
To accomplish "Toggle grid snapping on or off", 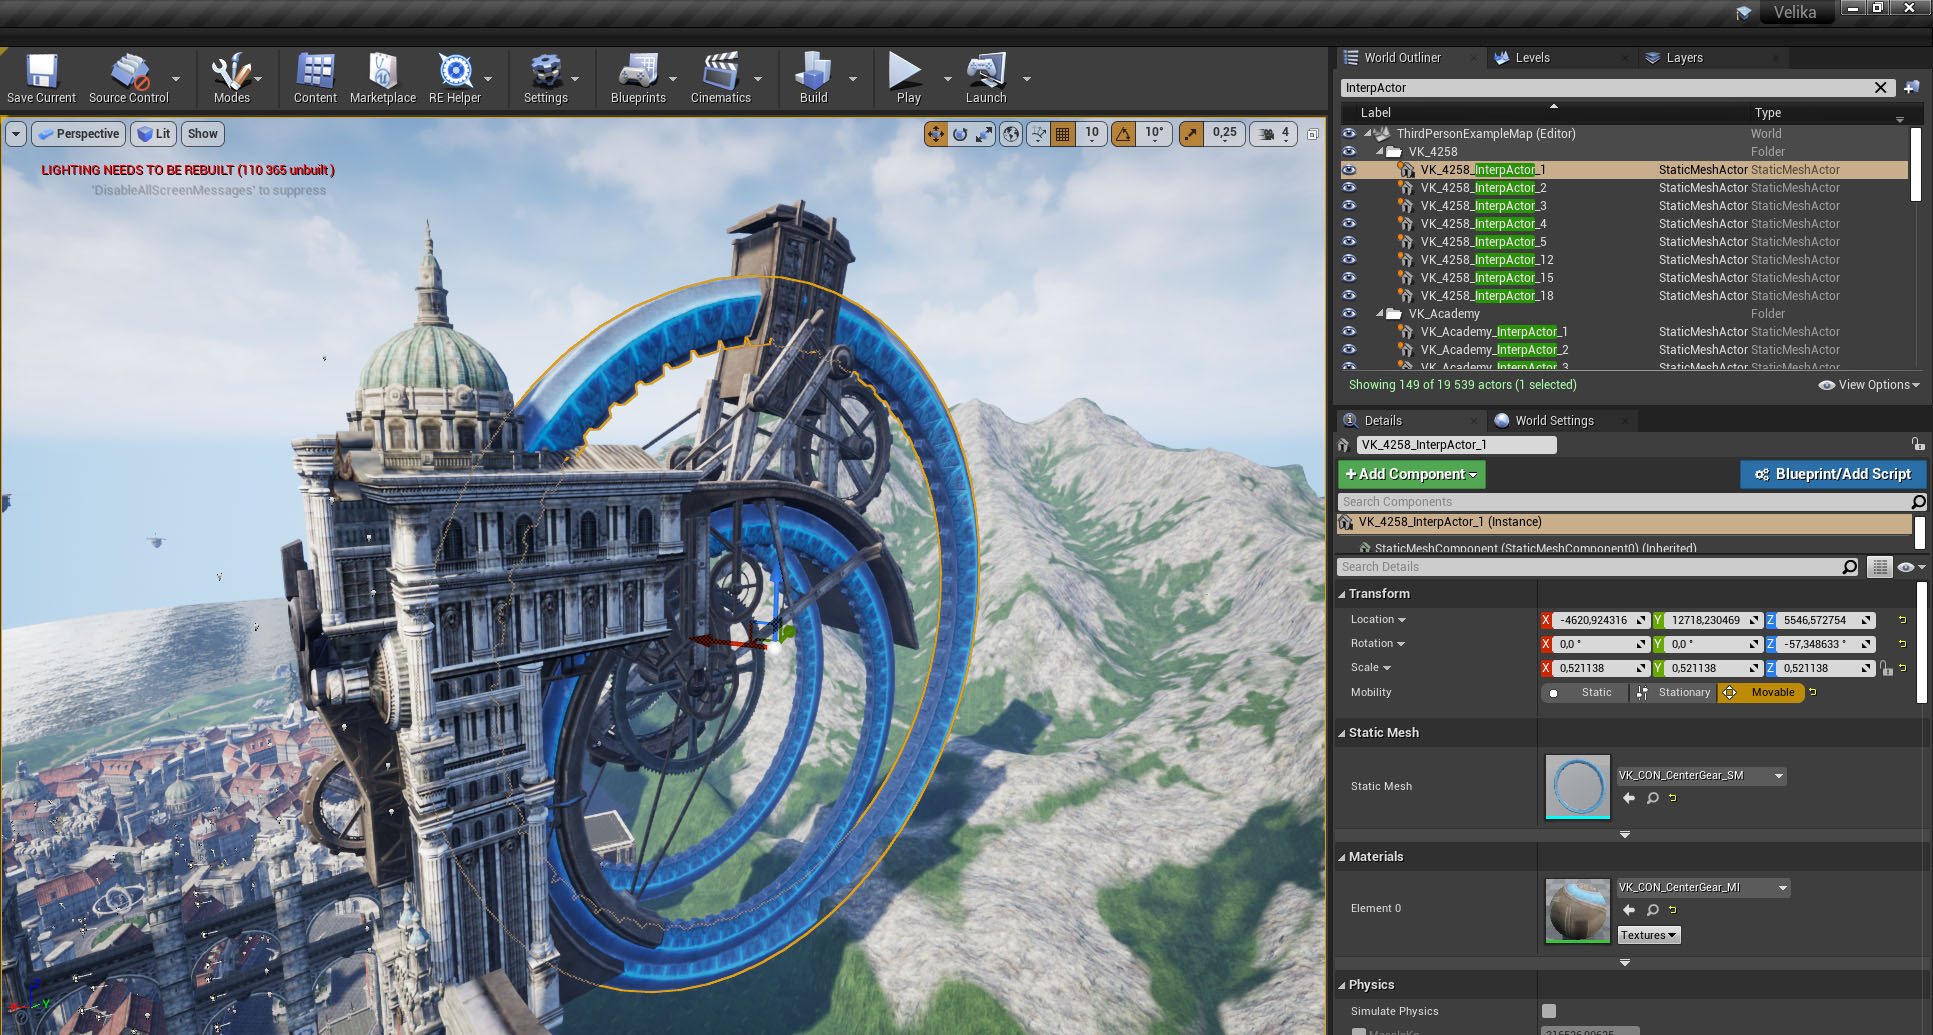I will tap(1063, 134).
